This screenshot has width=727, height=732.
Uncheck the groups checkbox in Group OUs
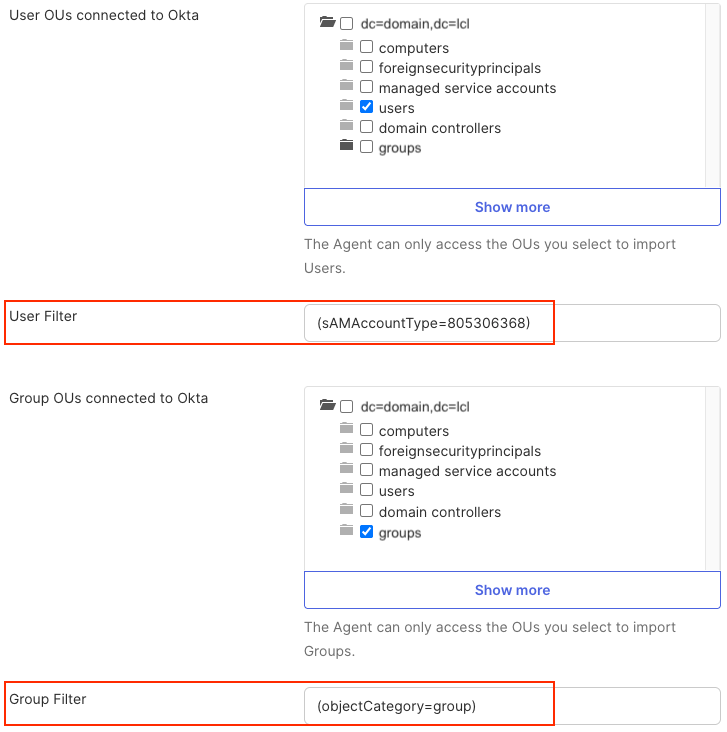pos(367,532)
